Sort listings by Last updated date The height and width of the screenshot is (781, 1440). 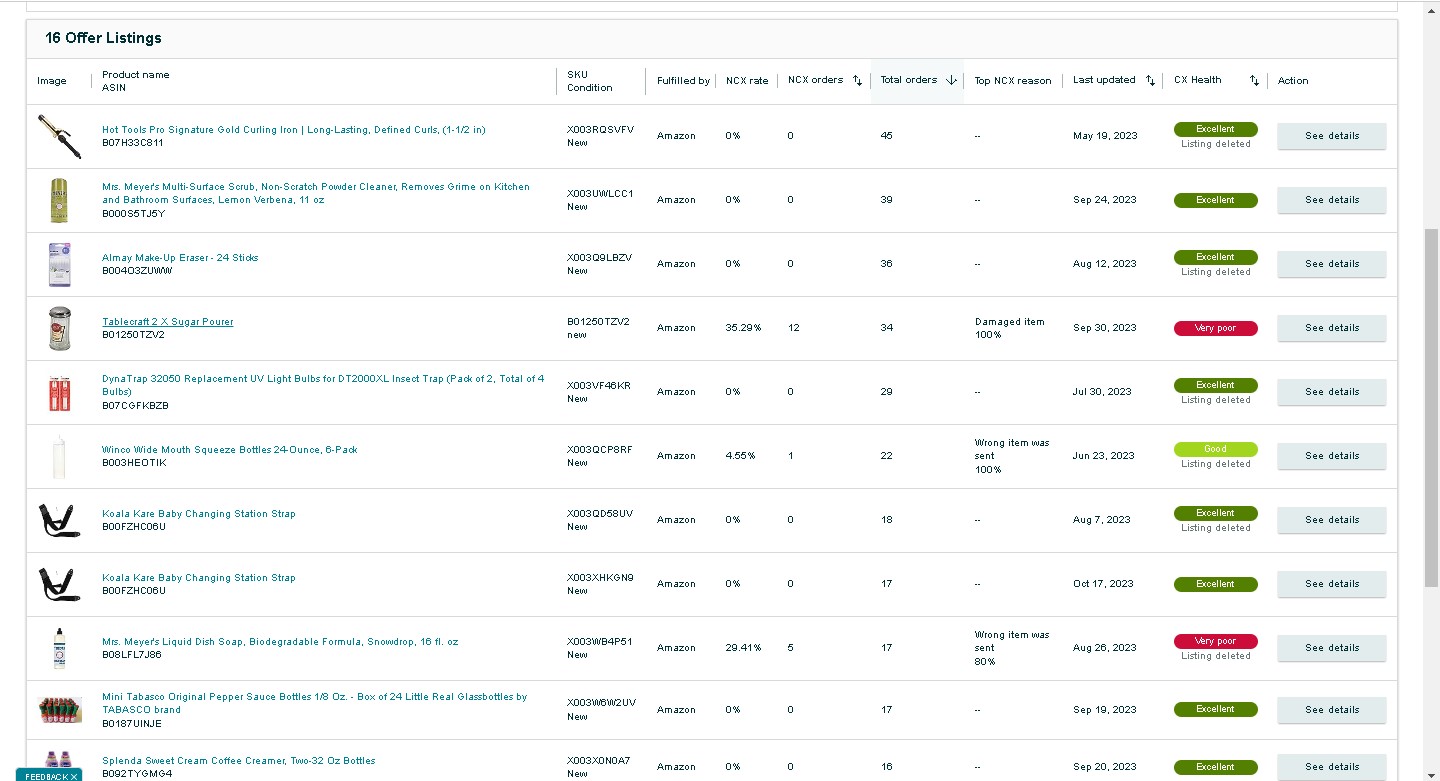(x=1150, y=81)
